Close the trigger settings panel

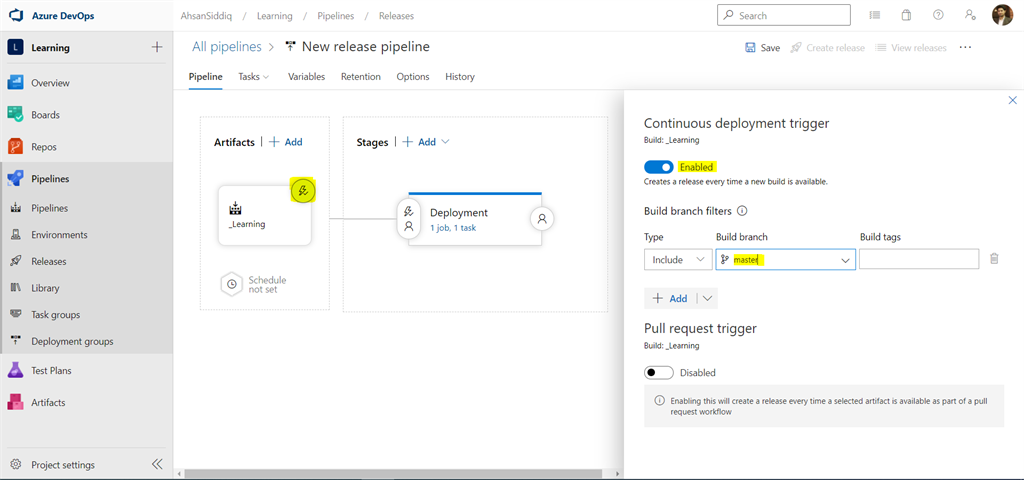1012,101
